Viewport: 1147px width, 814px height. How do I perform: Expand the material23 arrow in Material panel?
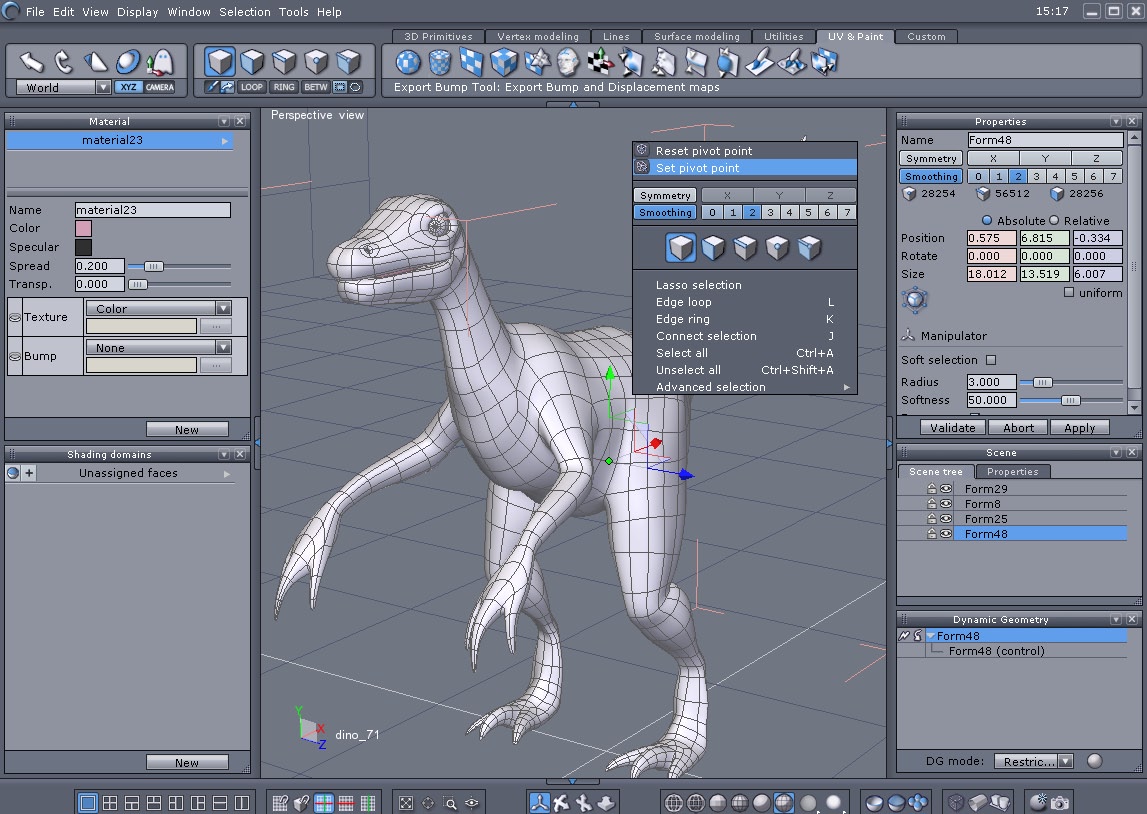point(225,140)
